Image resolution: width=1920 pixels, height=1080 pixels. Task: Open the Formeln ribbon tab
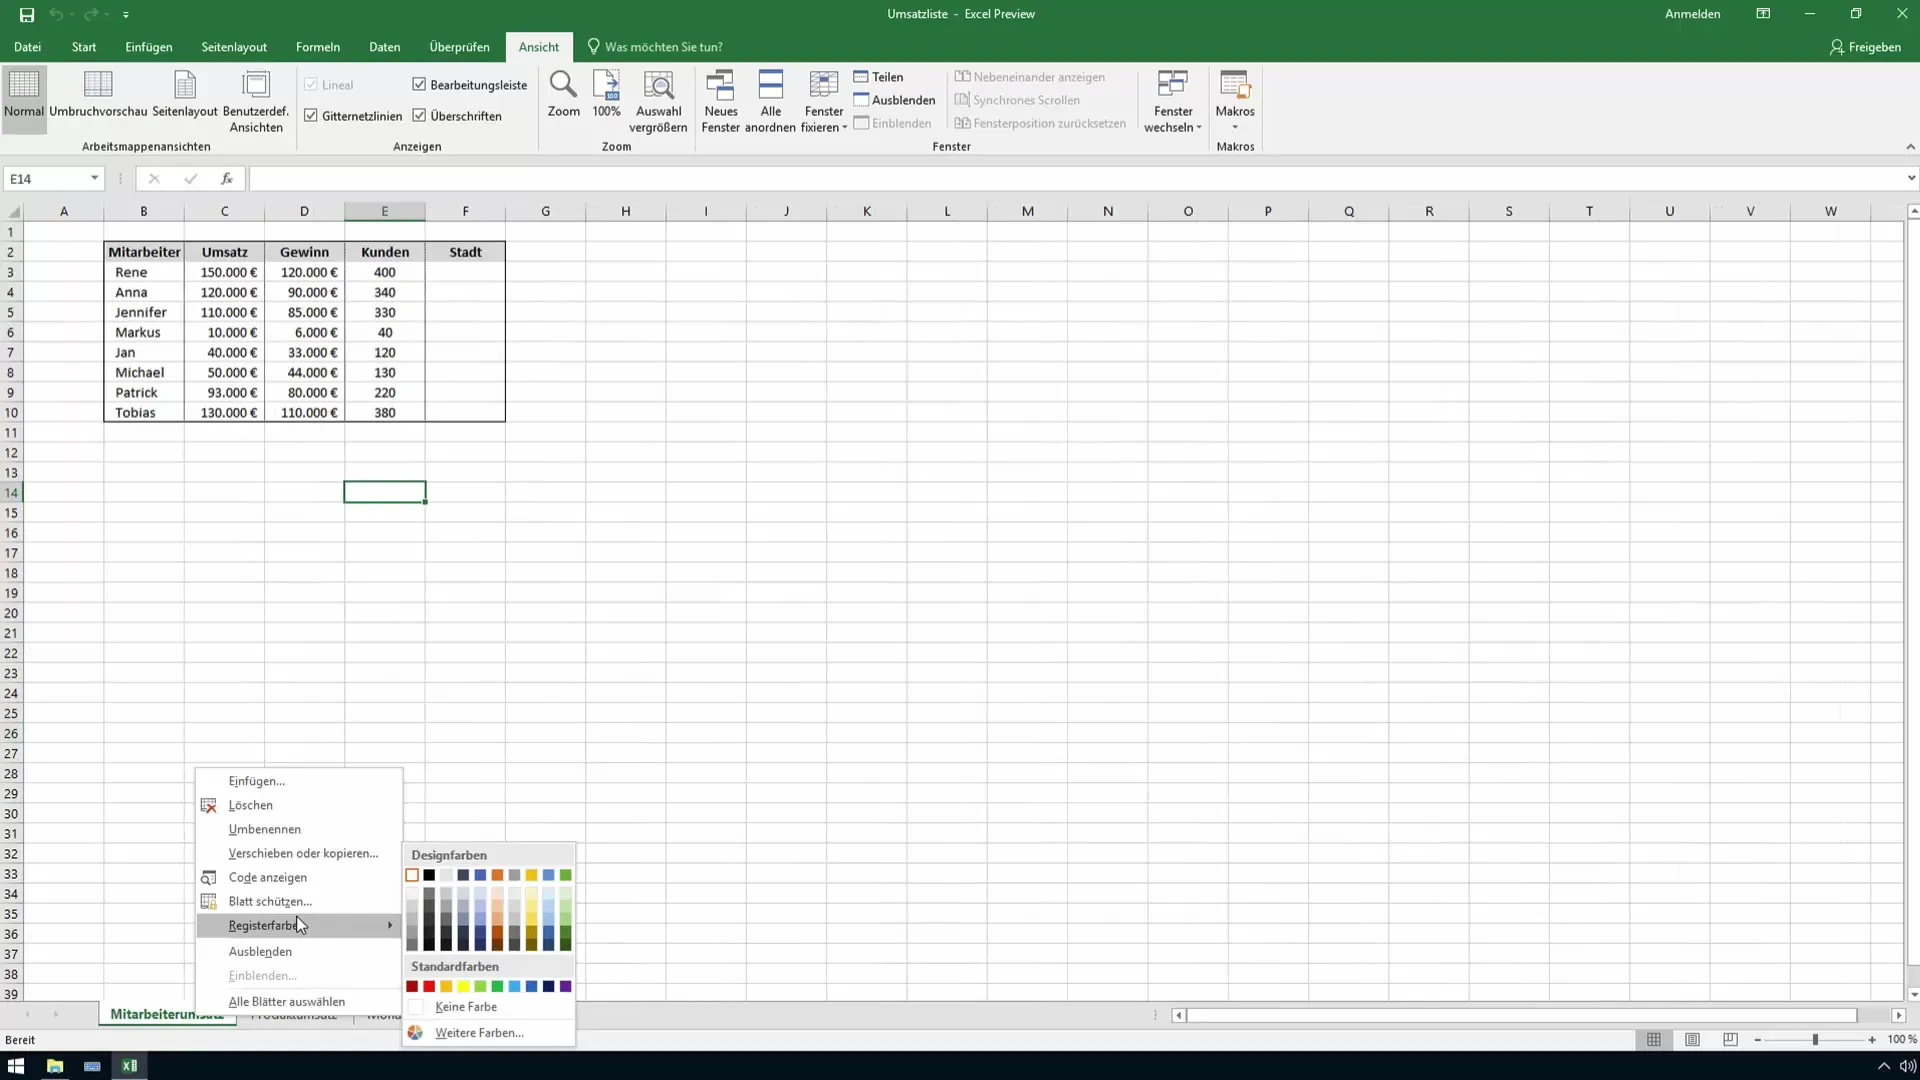coord(318,47)
